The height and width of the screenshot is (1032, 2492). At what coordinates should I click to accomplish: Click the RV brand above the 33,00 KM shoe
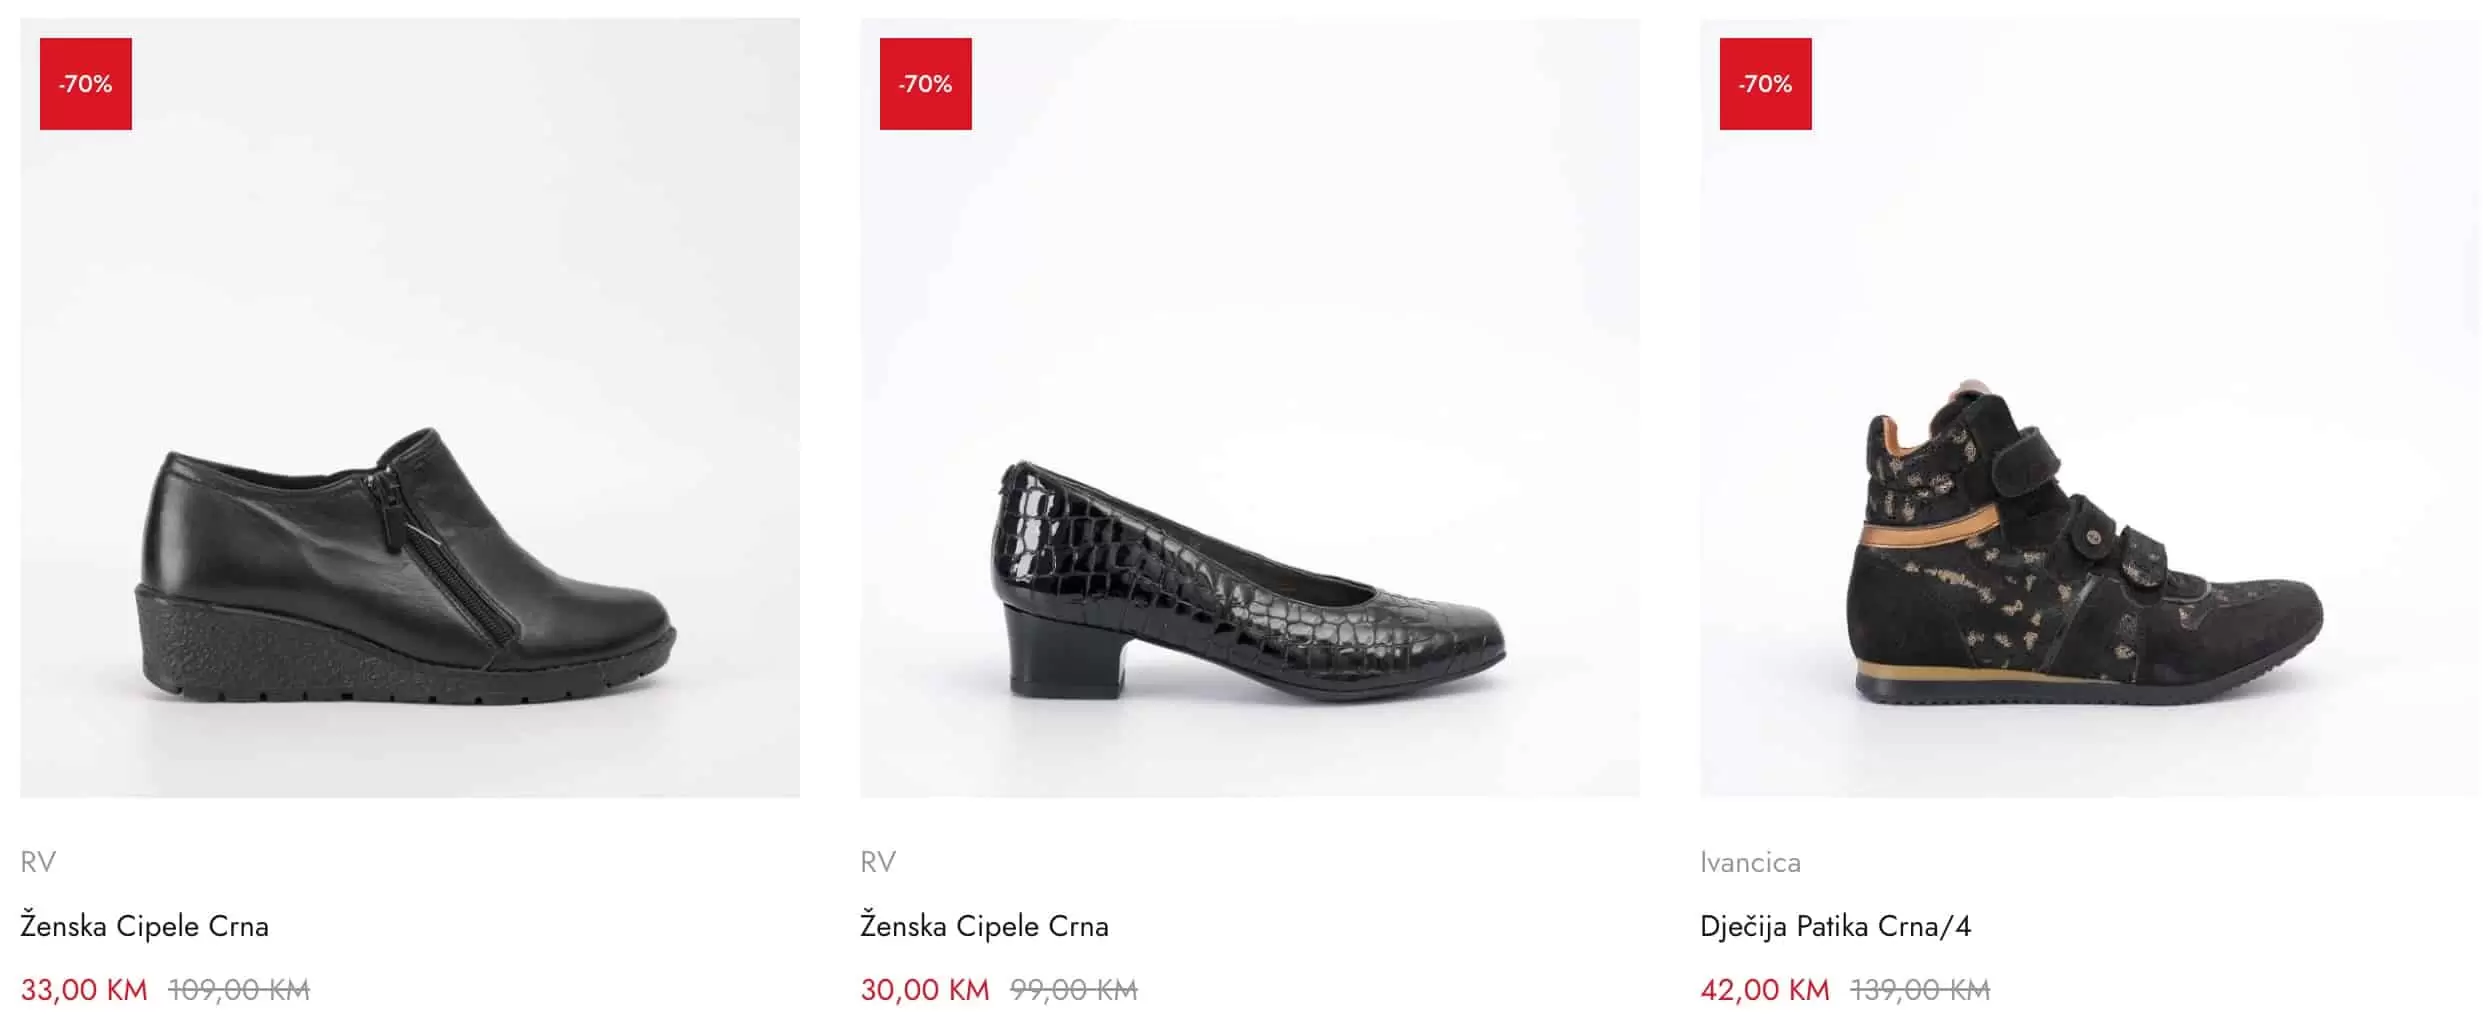click(x=38, y=862)
